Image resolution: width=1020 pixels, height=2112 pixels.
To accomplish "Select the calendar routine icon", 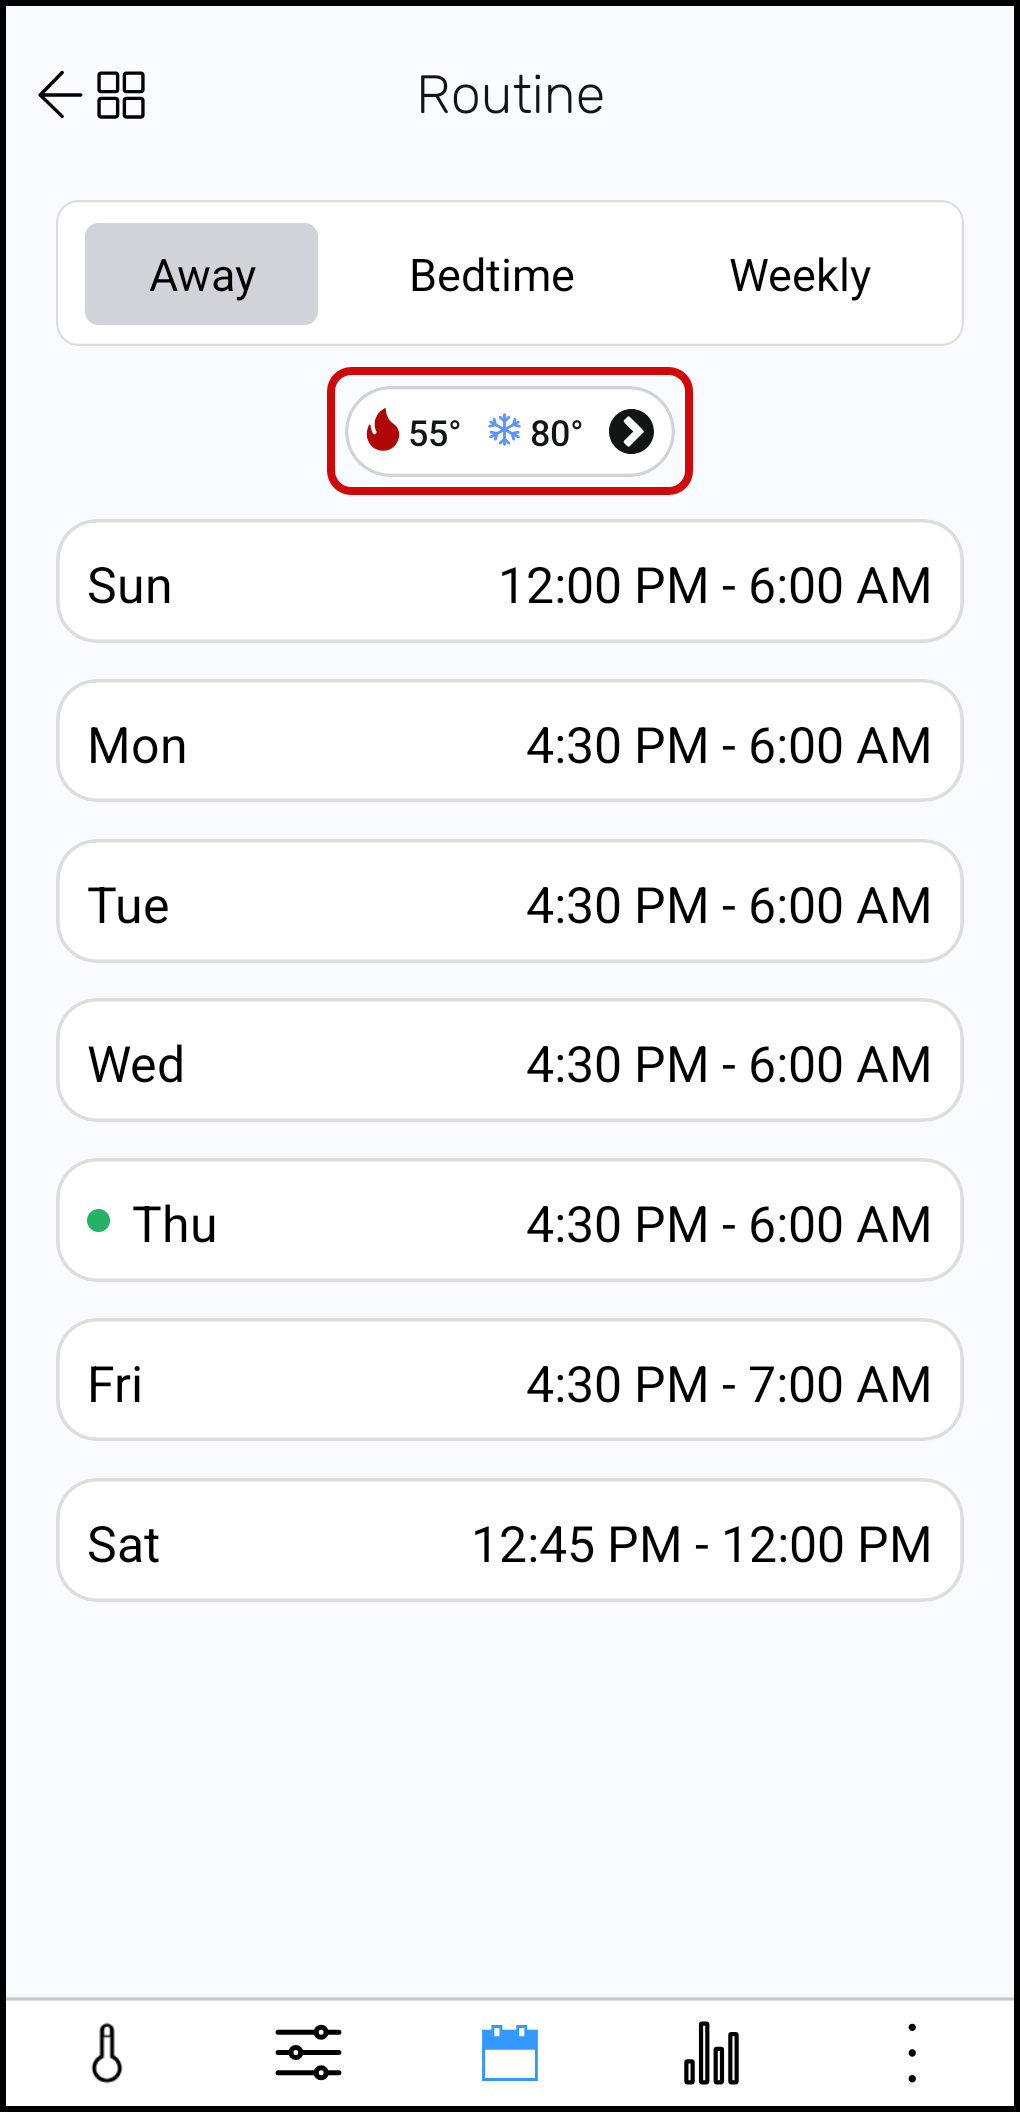I will (510, 2054).
